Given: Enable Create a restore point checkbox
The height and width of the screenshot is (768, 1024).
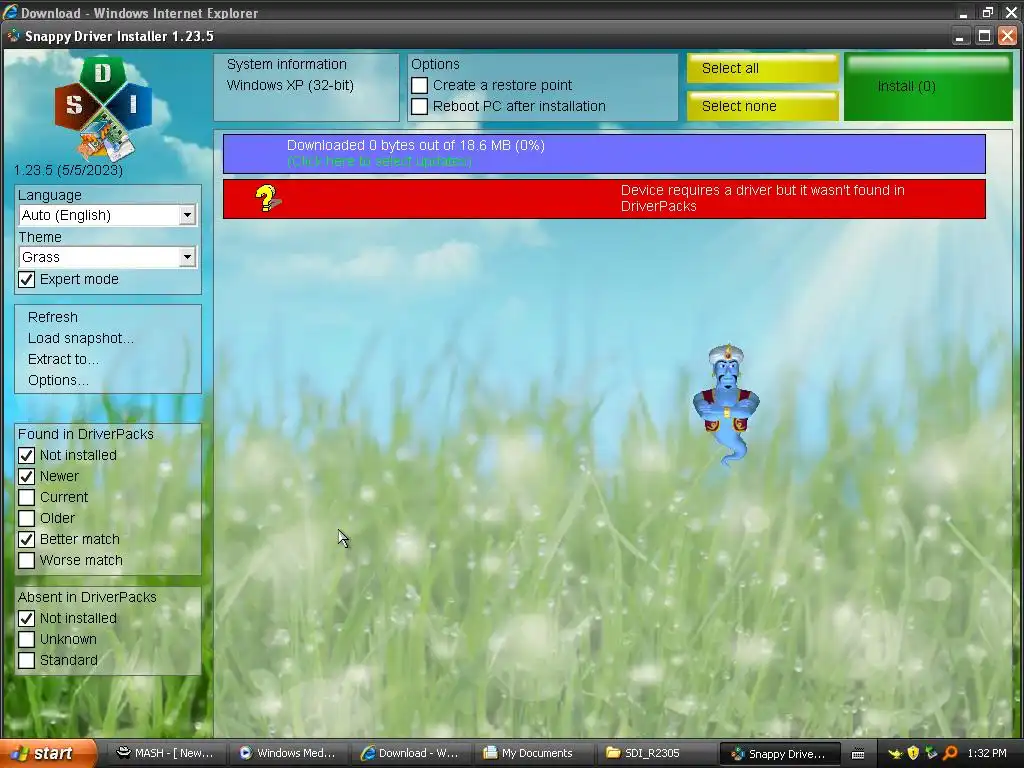Looking at the screenshot, I should [419, 86].
